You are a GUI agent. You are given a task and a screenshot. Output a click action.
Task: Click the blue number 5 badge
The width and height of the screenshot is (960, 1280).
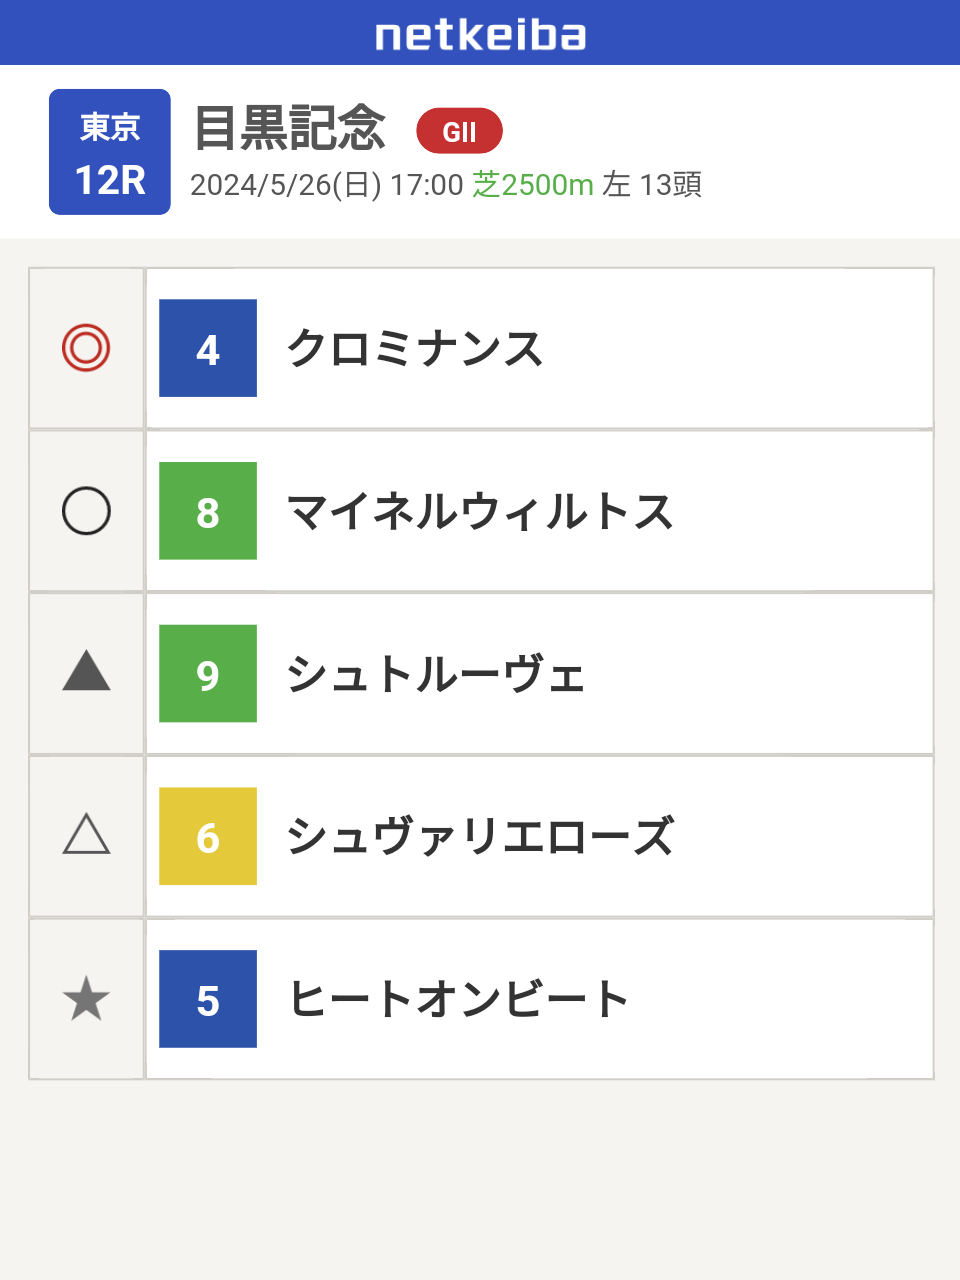208,999
